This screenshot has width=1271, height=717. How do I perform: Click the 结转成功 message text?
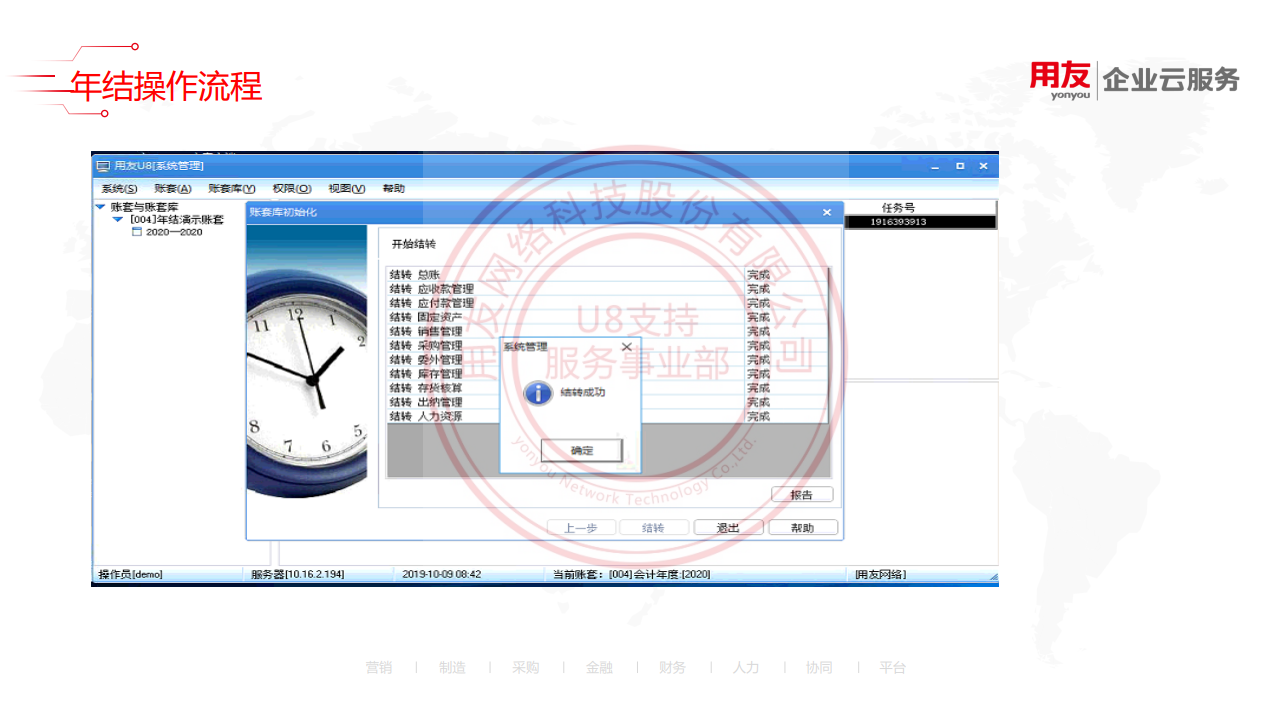coord(582,392)
